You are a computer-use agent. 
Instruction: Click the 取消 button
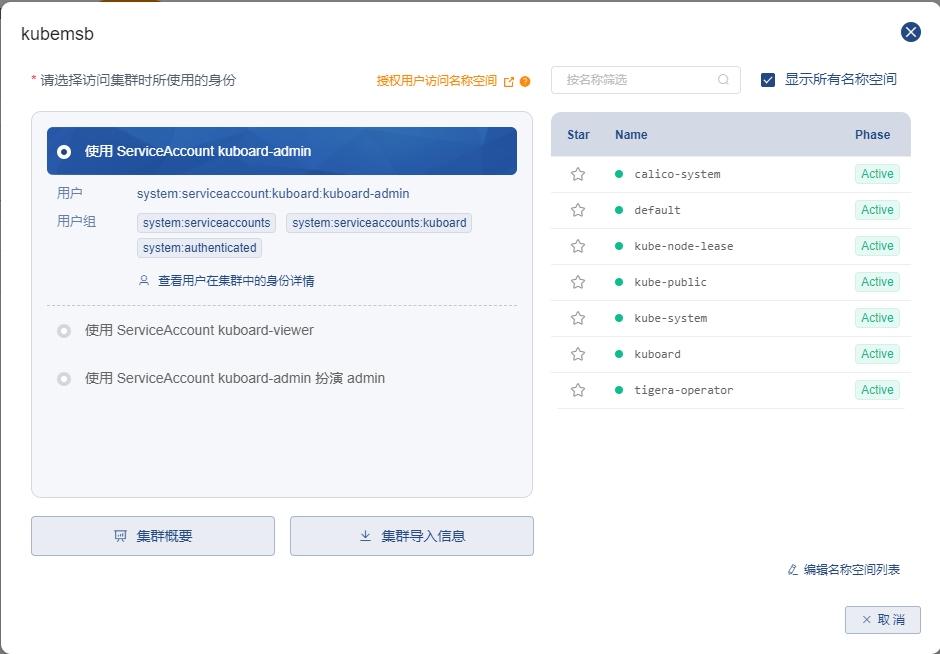[x=883, y=620]
